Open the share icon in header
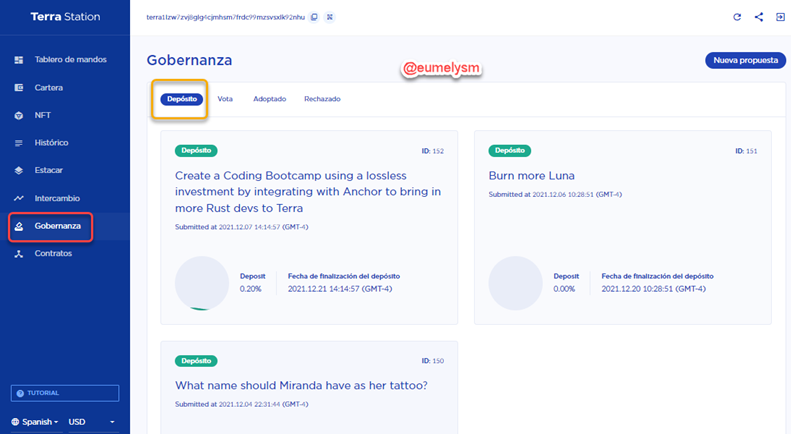 pyautogui.click(x=759, y=17)
